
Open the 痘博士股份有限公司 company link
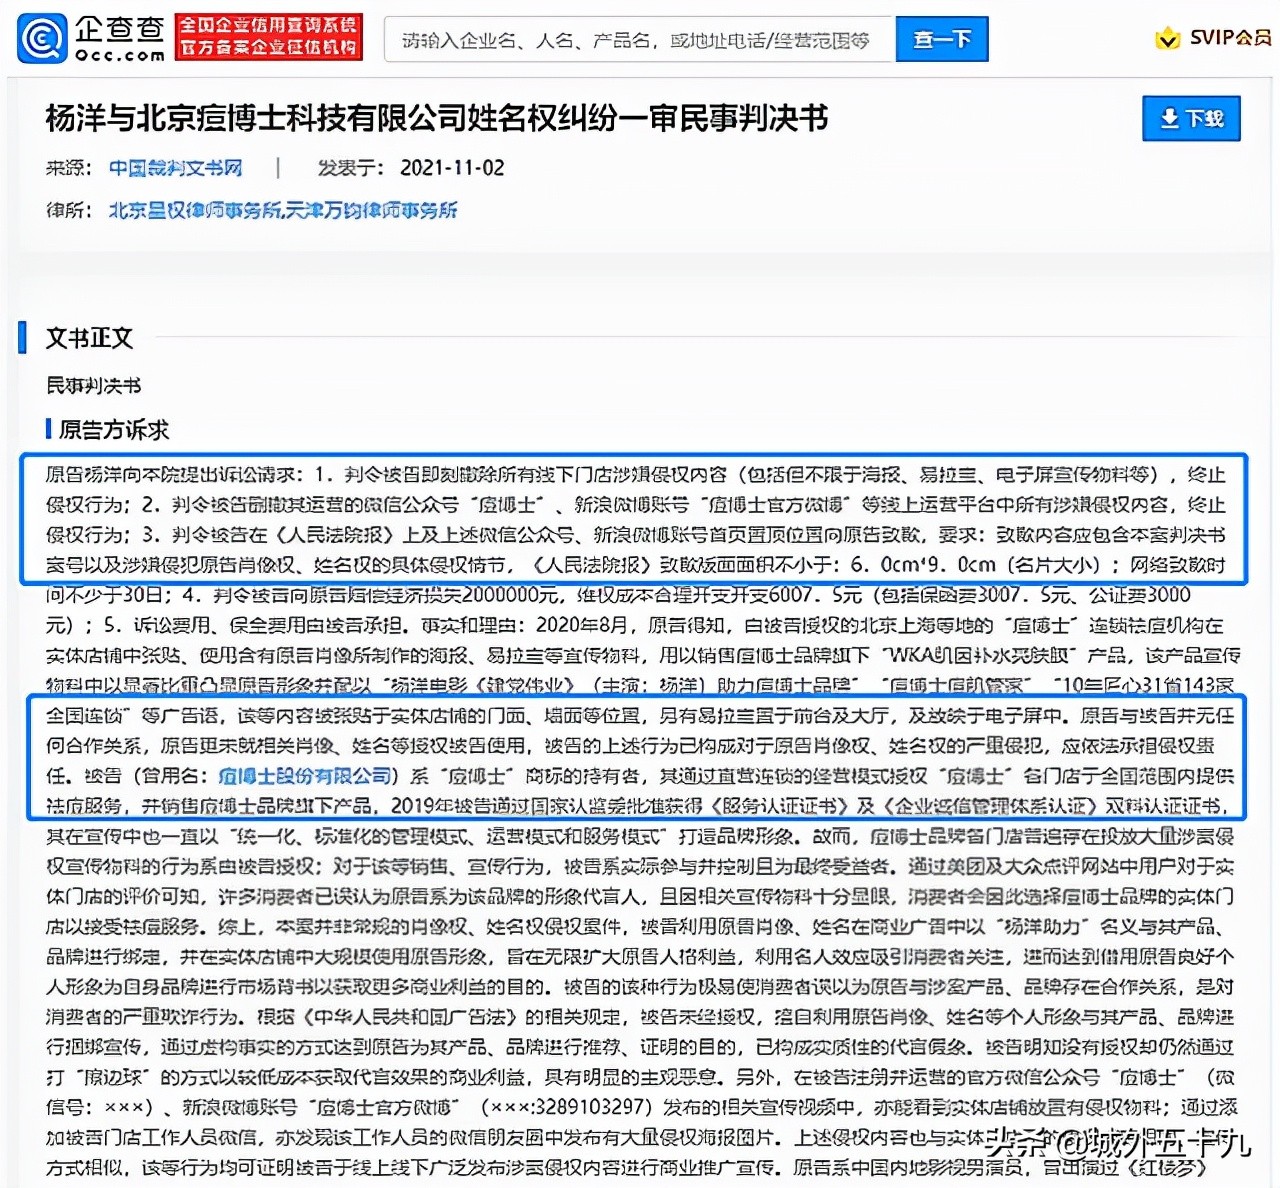pos(304,774)
